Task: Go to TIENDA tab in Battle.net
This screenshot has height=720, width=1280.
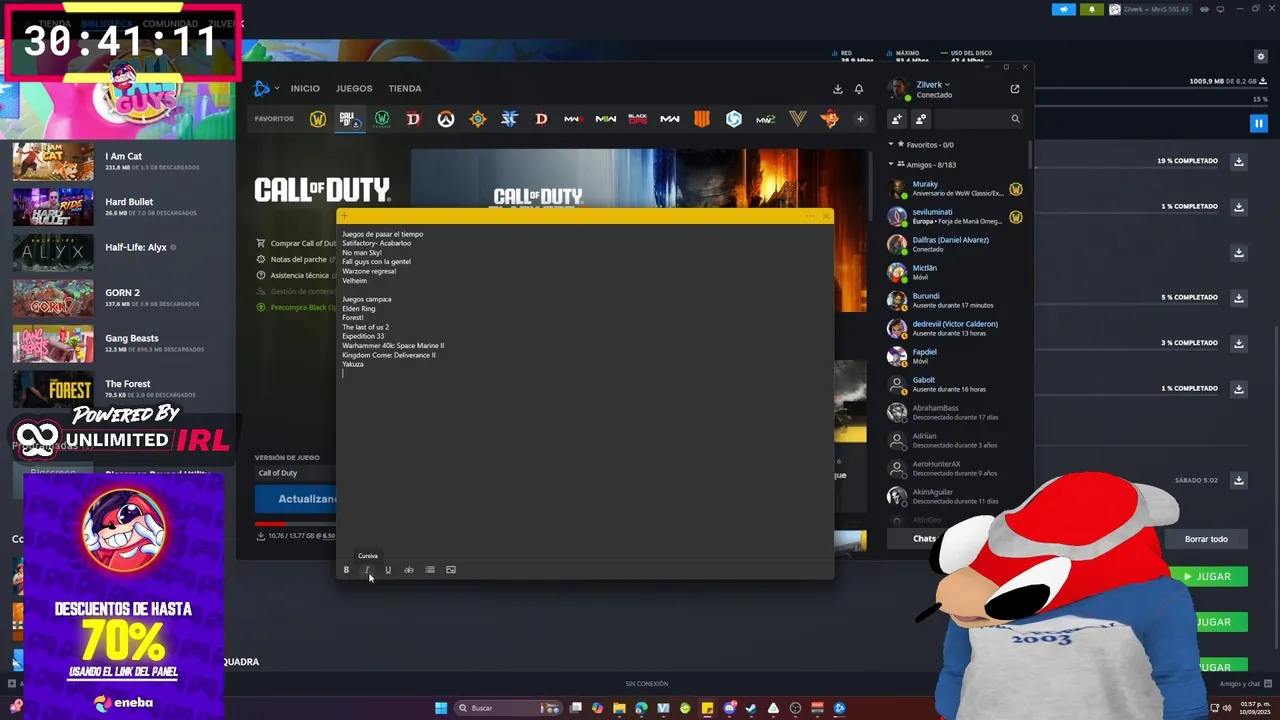Action: (405, 89)
